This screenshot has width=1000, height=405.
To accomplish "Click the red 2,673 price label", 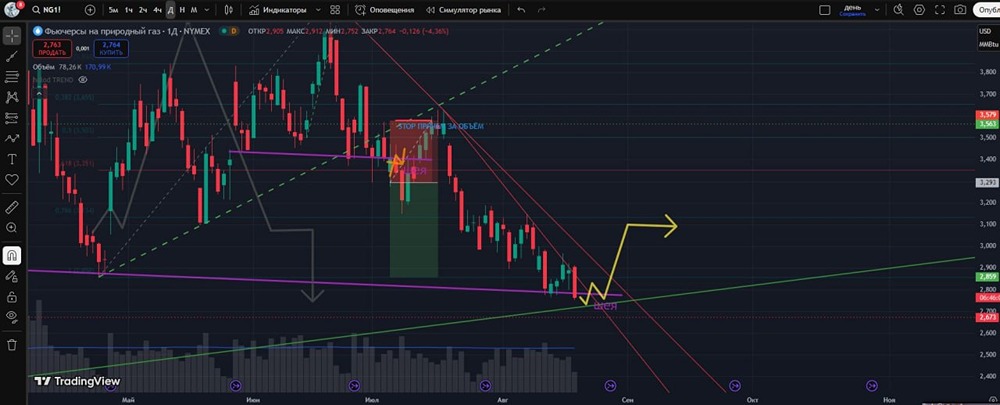I will pyautogui.click(x=987, y=317).
